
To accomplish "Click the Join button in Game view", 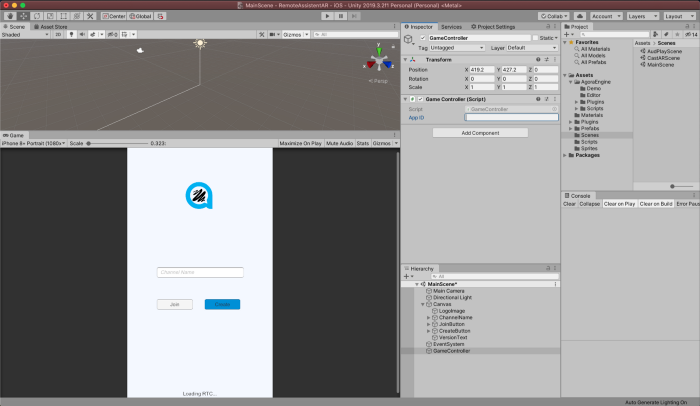I will pos(175,305).
